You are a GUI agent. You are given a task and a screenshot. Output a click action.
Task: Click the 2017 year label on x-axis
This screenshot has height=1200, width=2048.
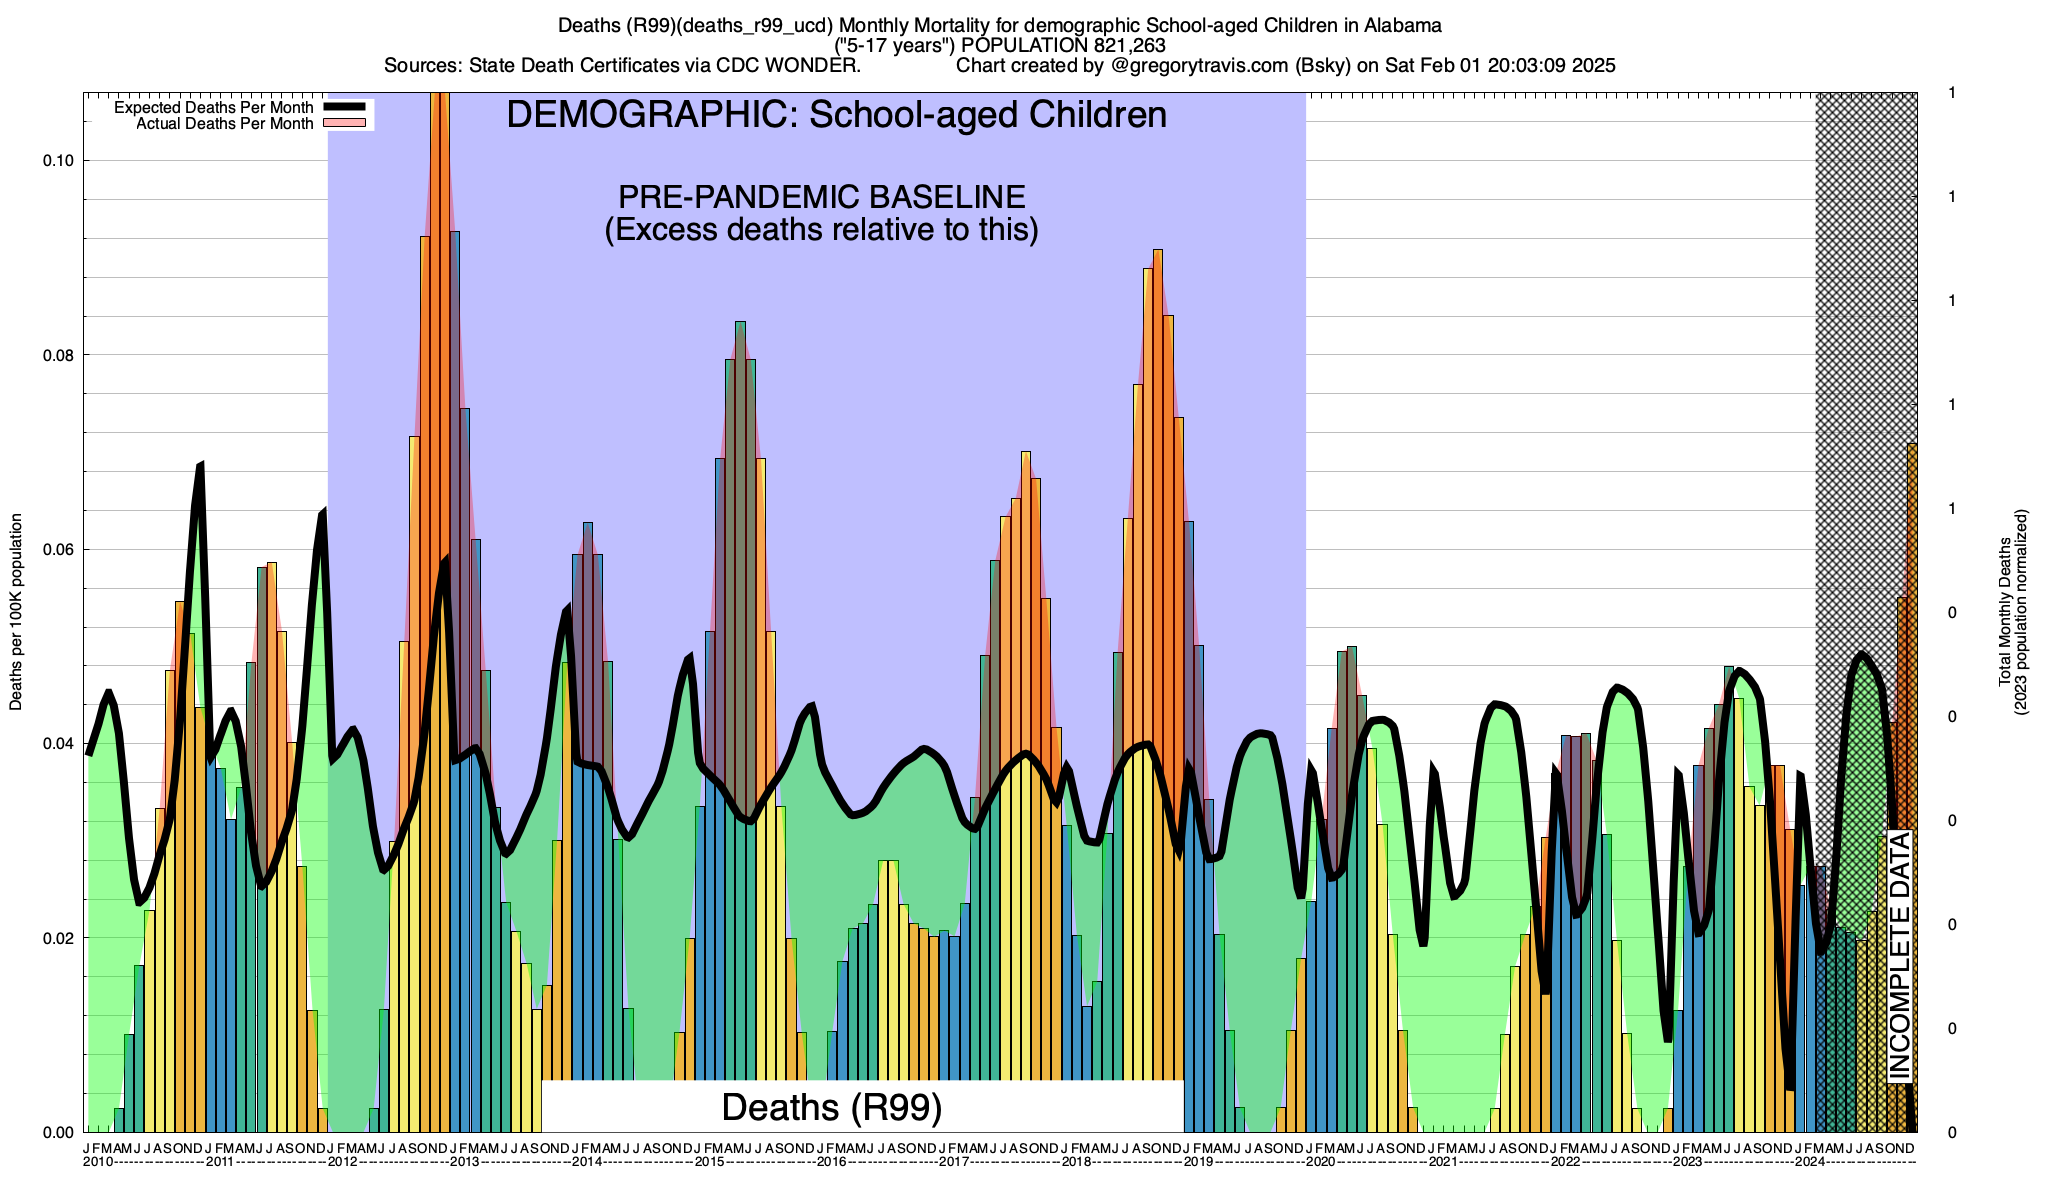(x=954, y=1162)
